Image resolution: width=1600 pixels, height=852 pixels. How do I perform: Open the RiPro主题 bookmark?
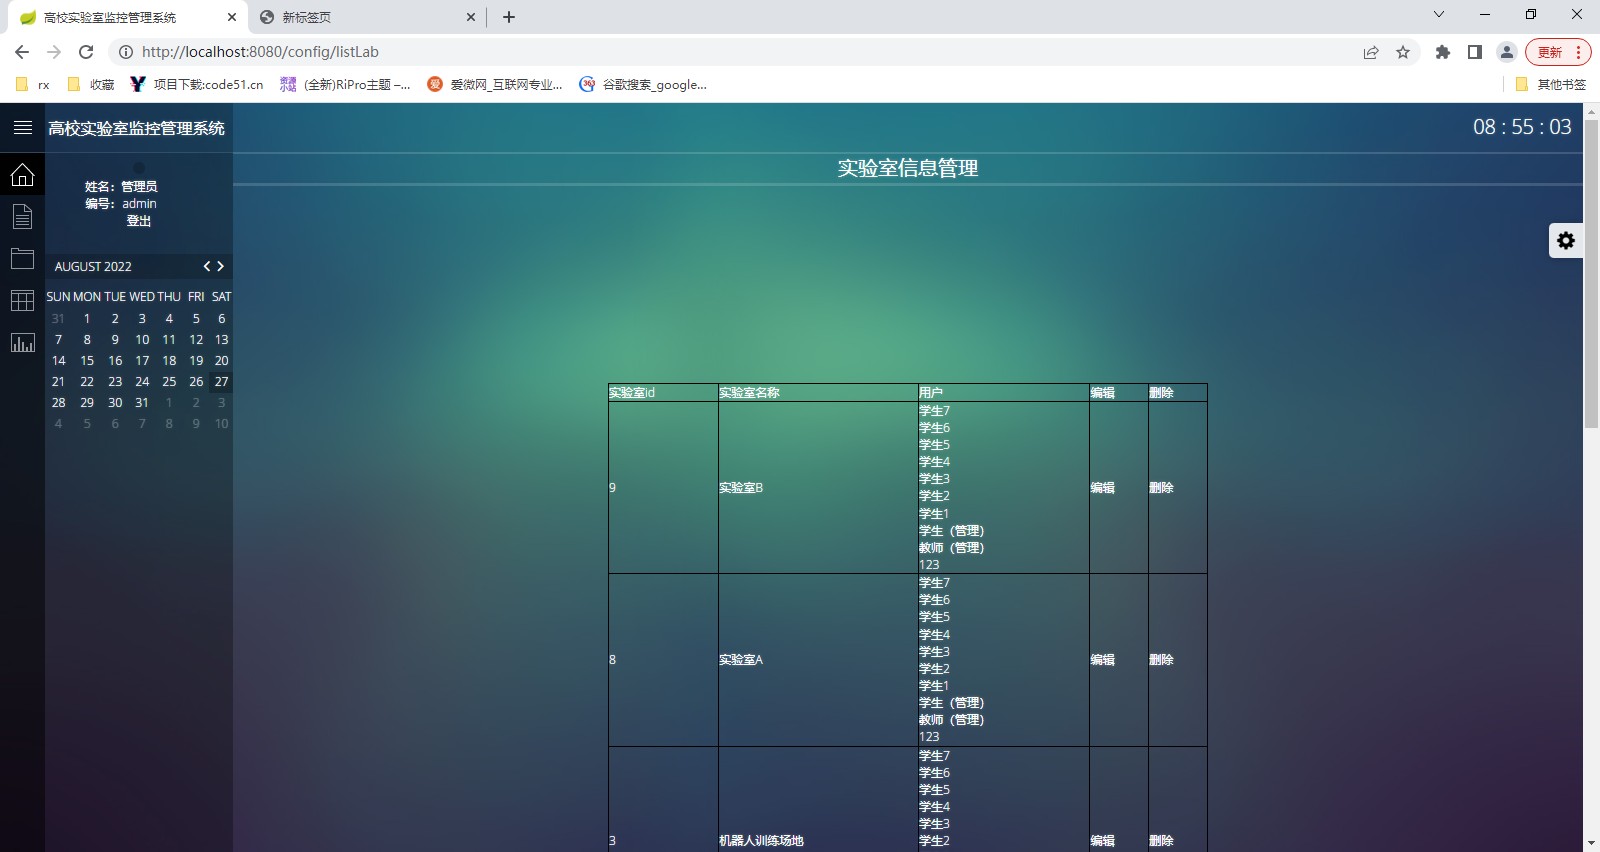click(x=345, y=85)
